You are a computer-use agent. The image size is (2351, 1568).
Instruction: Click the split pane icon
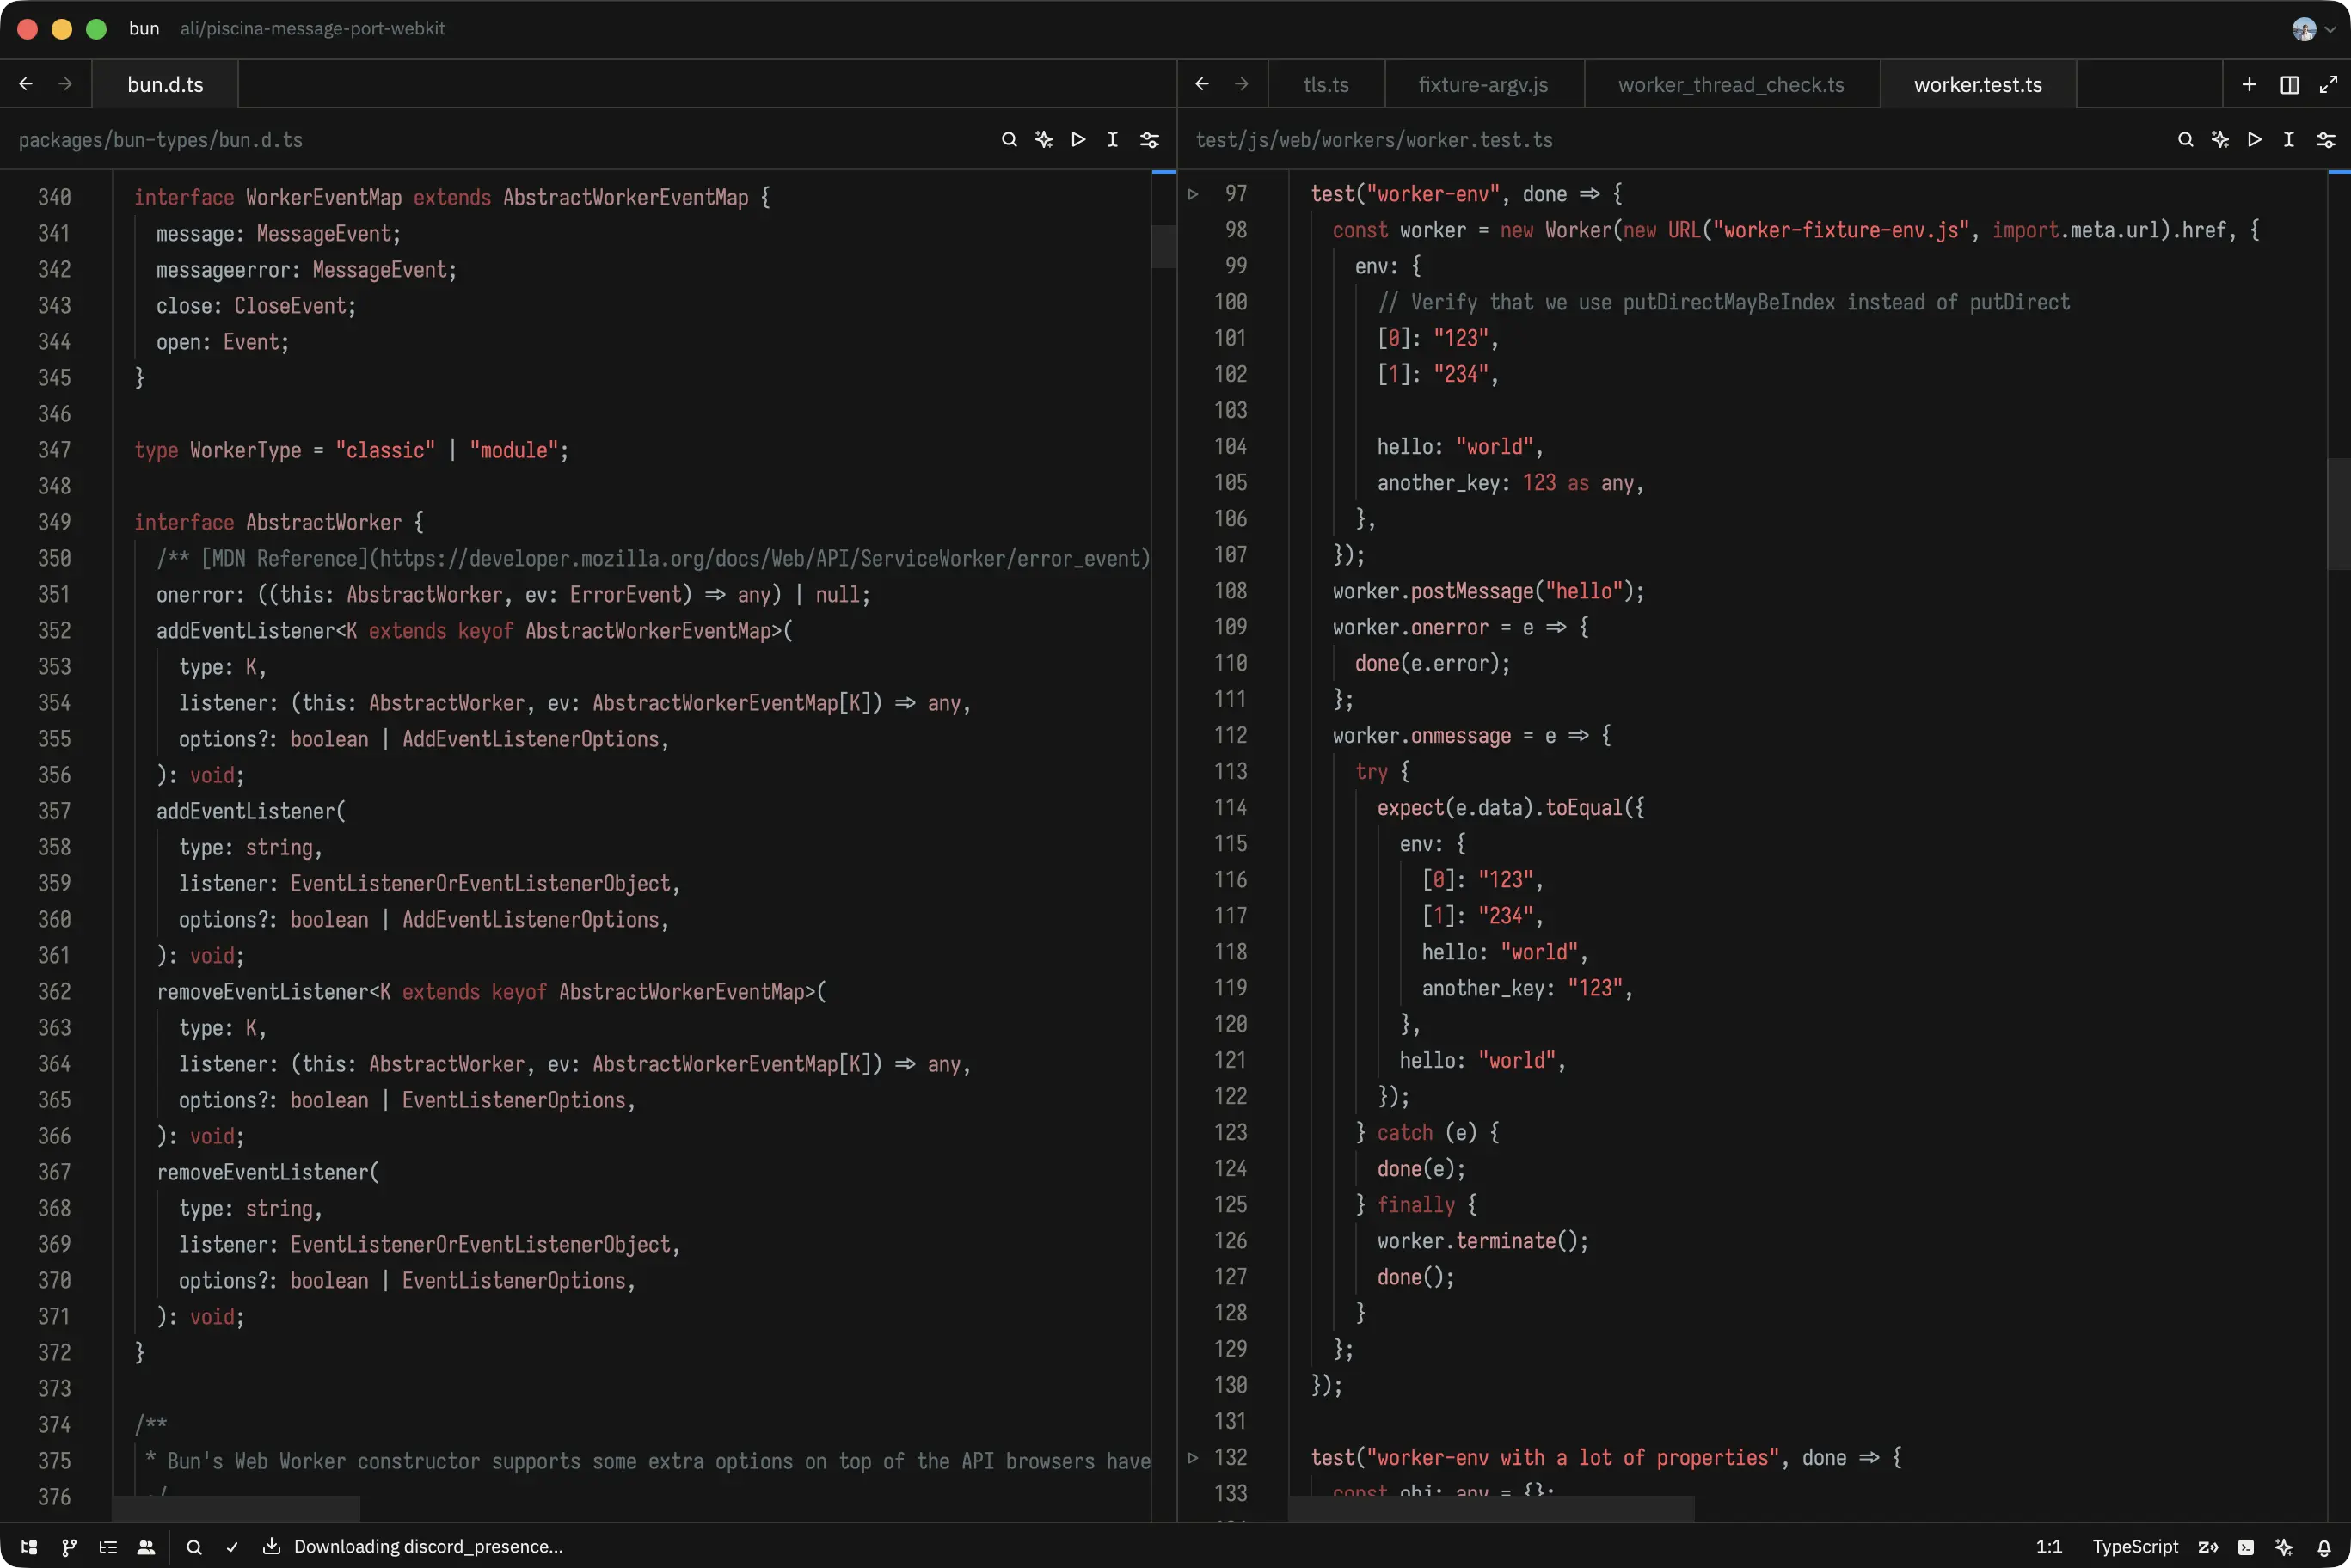click(x=2289, y=84)
